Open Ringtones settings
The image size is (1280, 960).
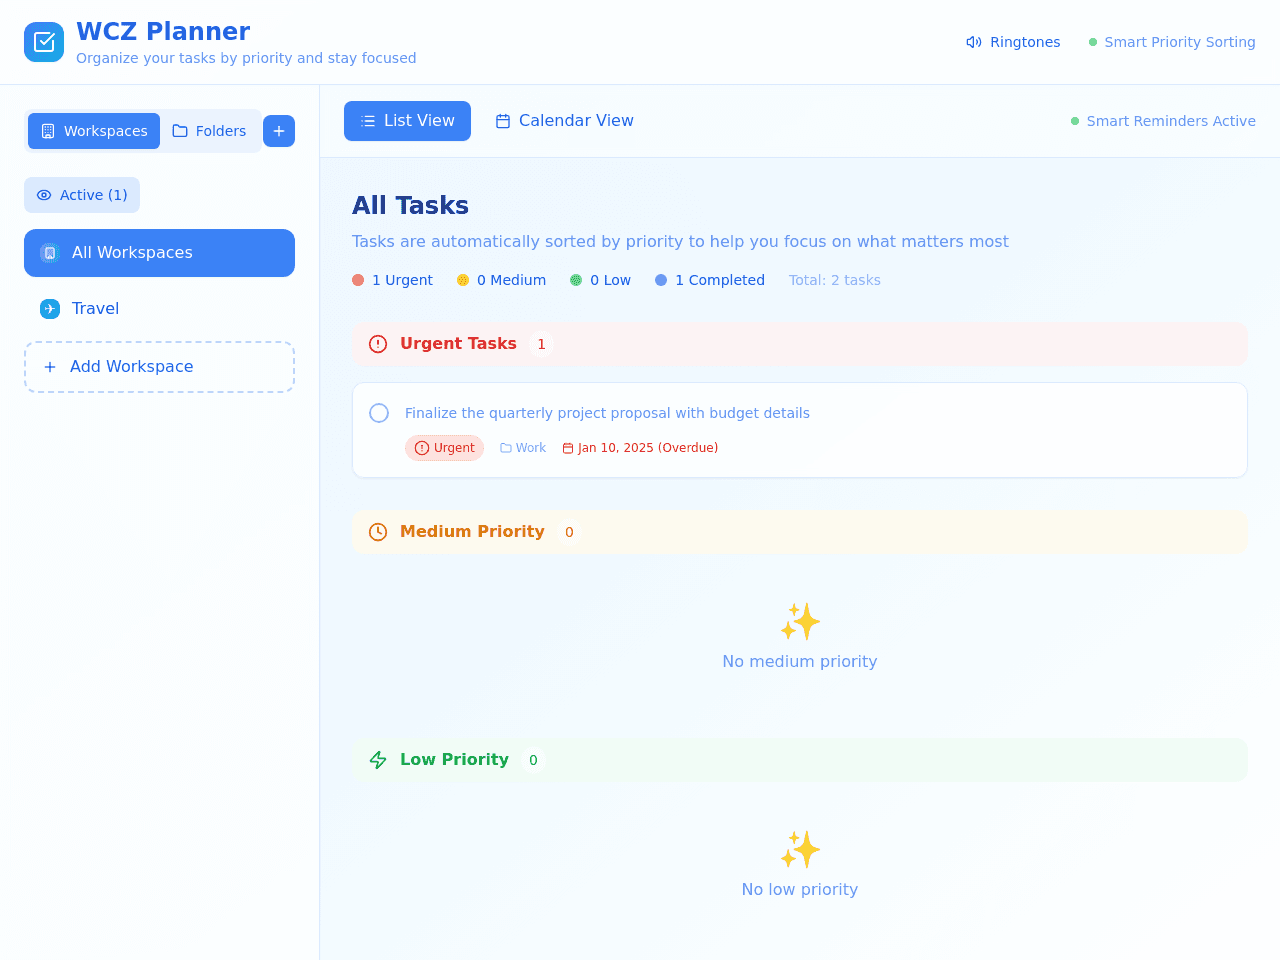pos(1013,42)
